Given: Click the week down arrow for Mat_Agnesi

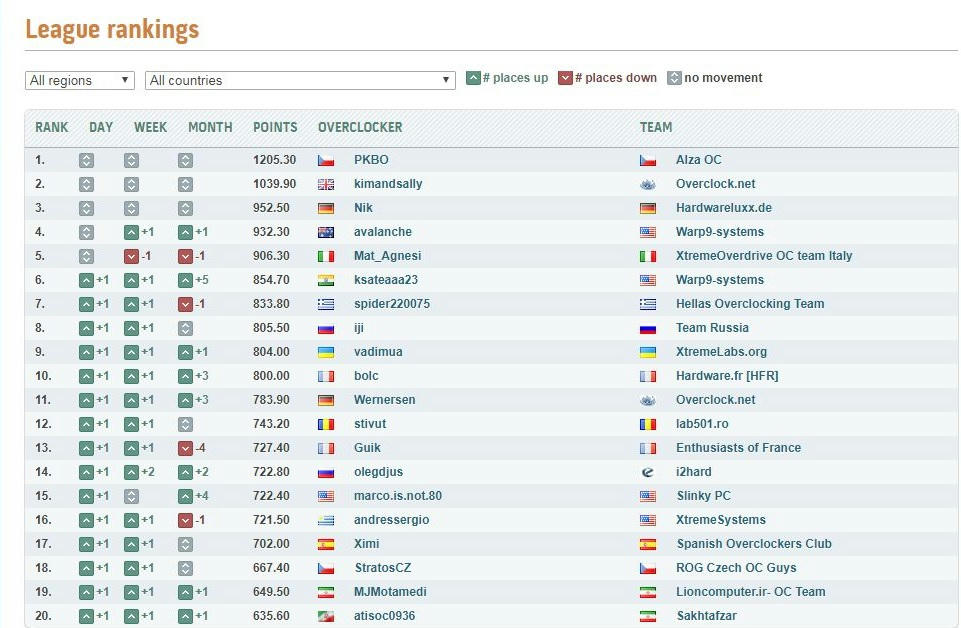Looking at the screenshot, I should (131, 256).
